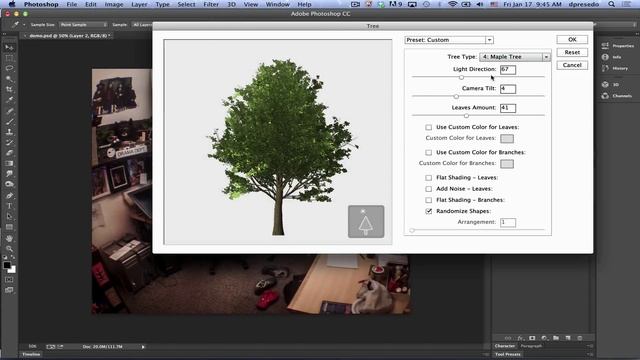Check Add Noise - Leaves
Screen dimensions: 640x360
[x=429, y=189]
